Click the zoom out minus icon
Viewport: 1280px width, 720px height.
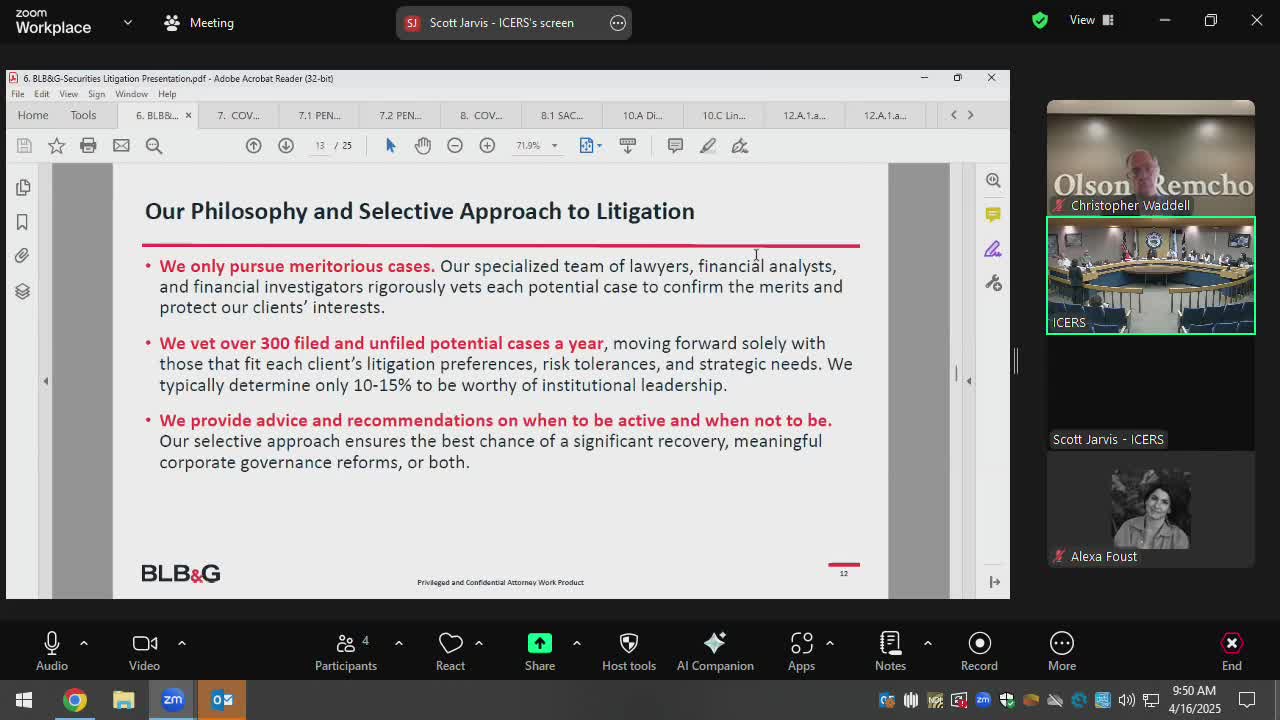(455, 146)
